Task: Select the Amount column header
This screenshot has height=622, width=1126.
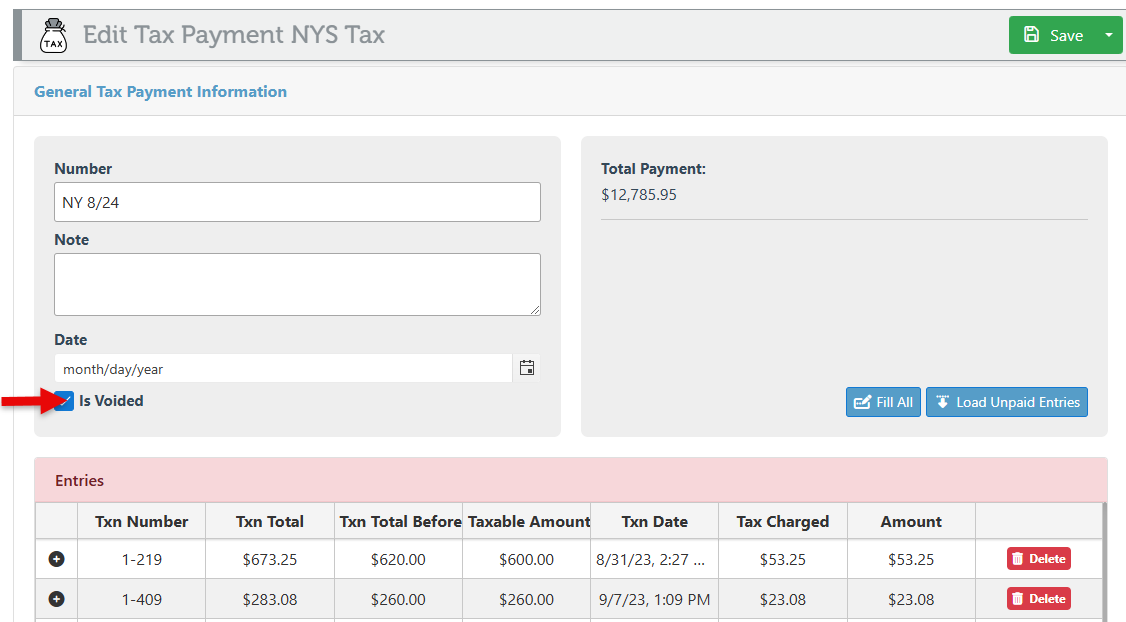Action: [x=911, y=521]
